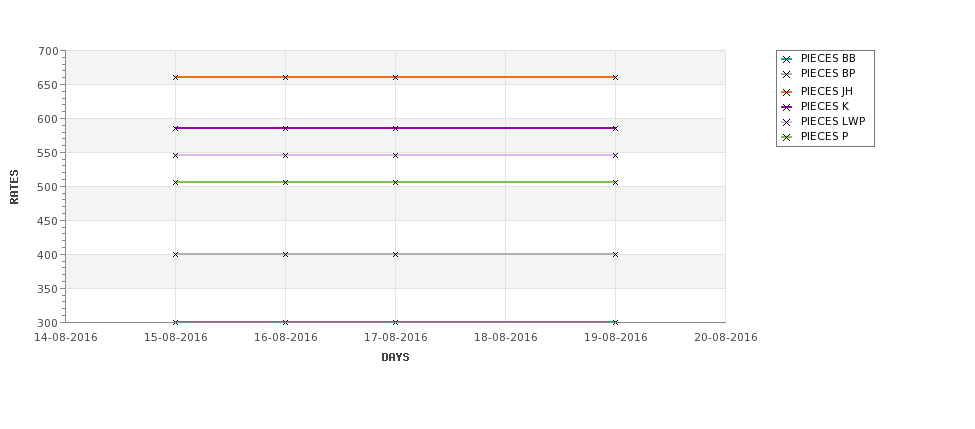975x429 pixels.
Task: Click the PIECES LWP legend marker icon
Action: pyautogui.click(x=787, y=122)
